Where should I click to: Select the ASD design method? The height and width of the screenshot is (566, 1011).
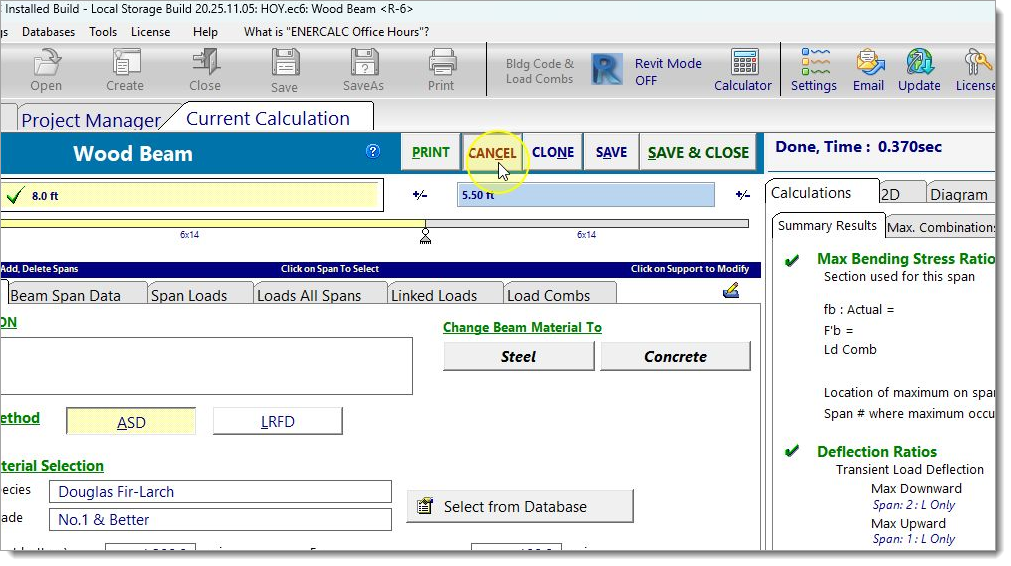(x=131, y=422)
